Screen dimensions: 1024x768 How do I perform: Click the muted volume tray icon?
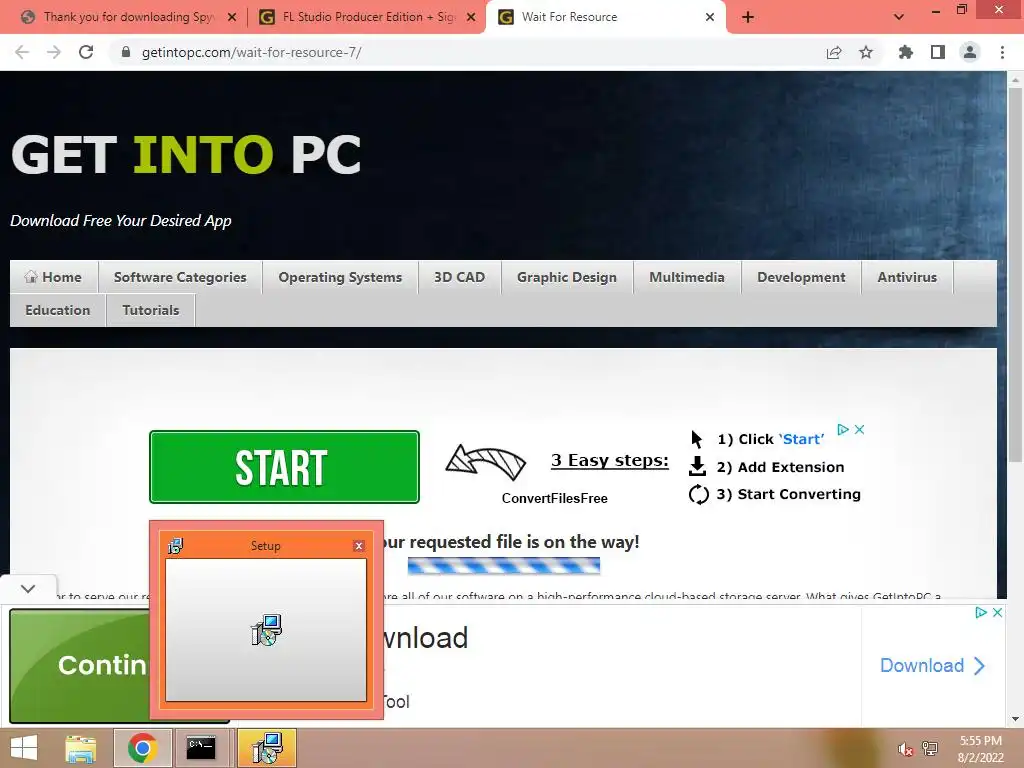pos(905,749)
